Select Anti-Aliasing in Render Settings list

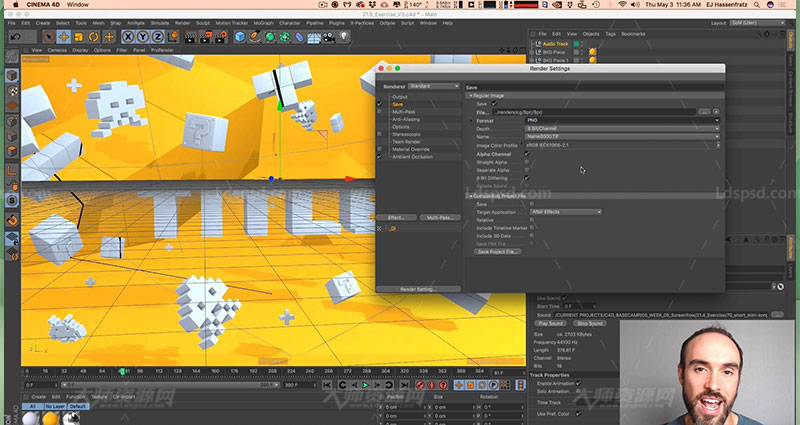(406, 119)
